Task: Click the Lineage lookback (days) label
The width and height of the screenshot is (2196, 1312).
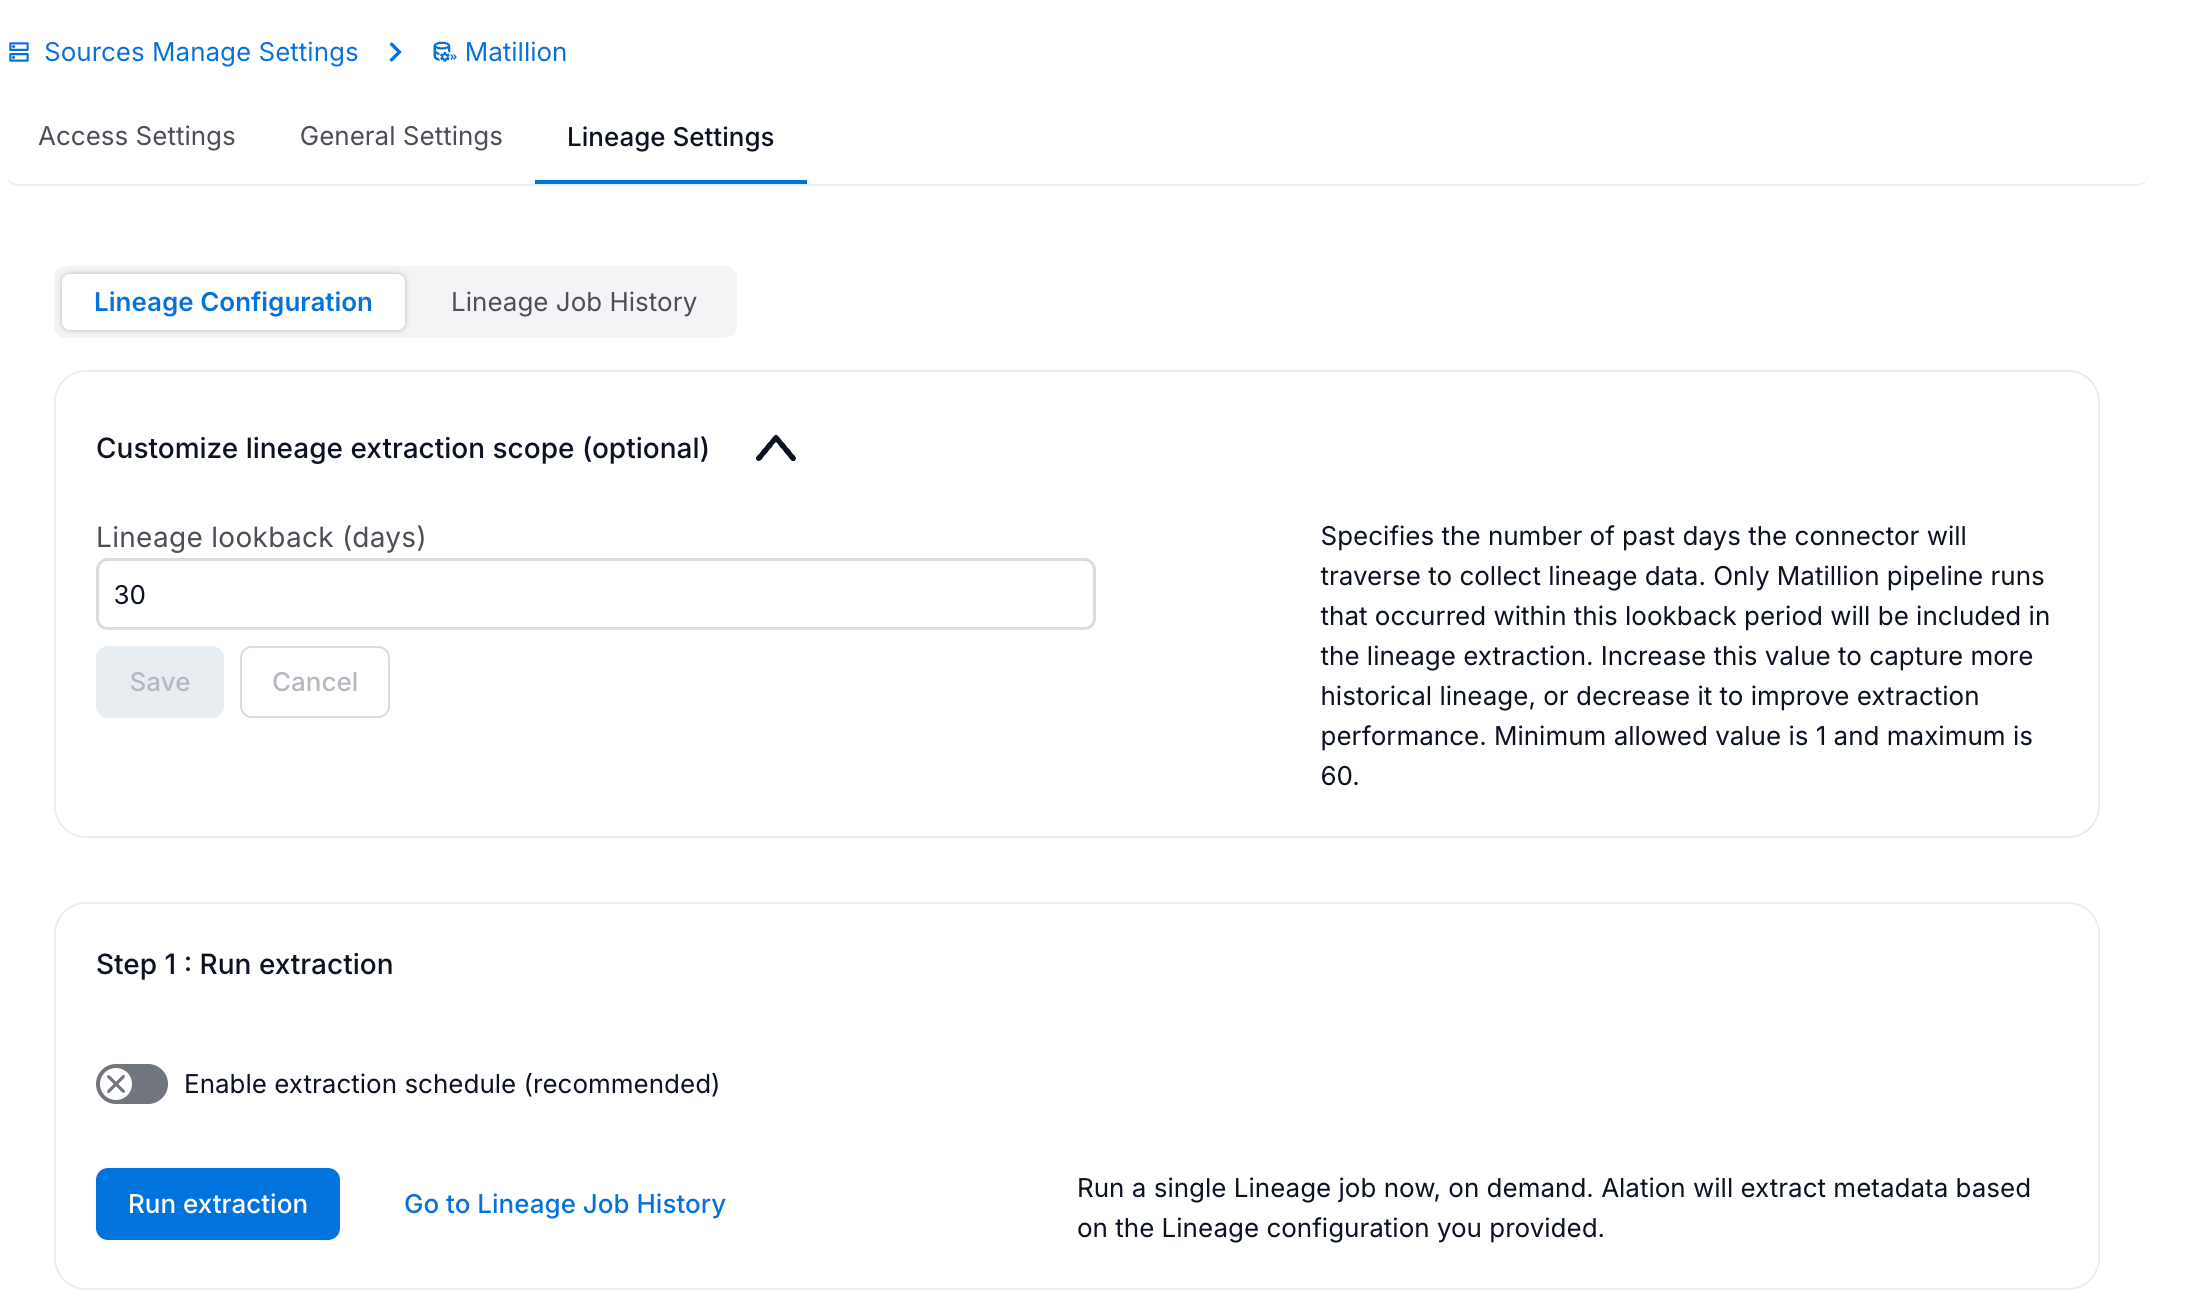Action: (261, 537)
